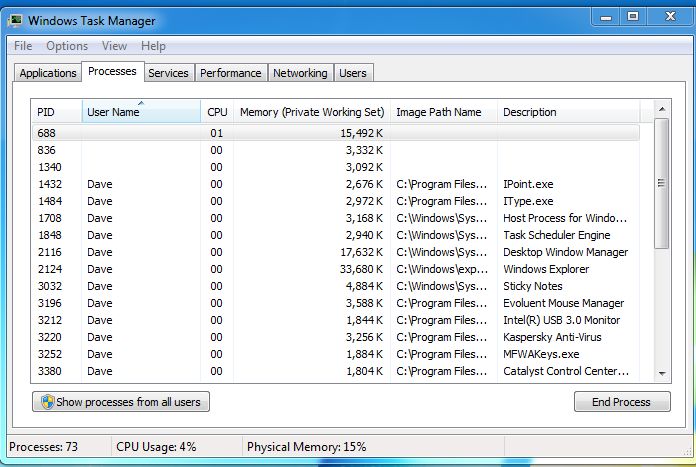Open the Options menu

[67, 46]
